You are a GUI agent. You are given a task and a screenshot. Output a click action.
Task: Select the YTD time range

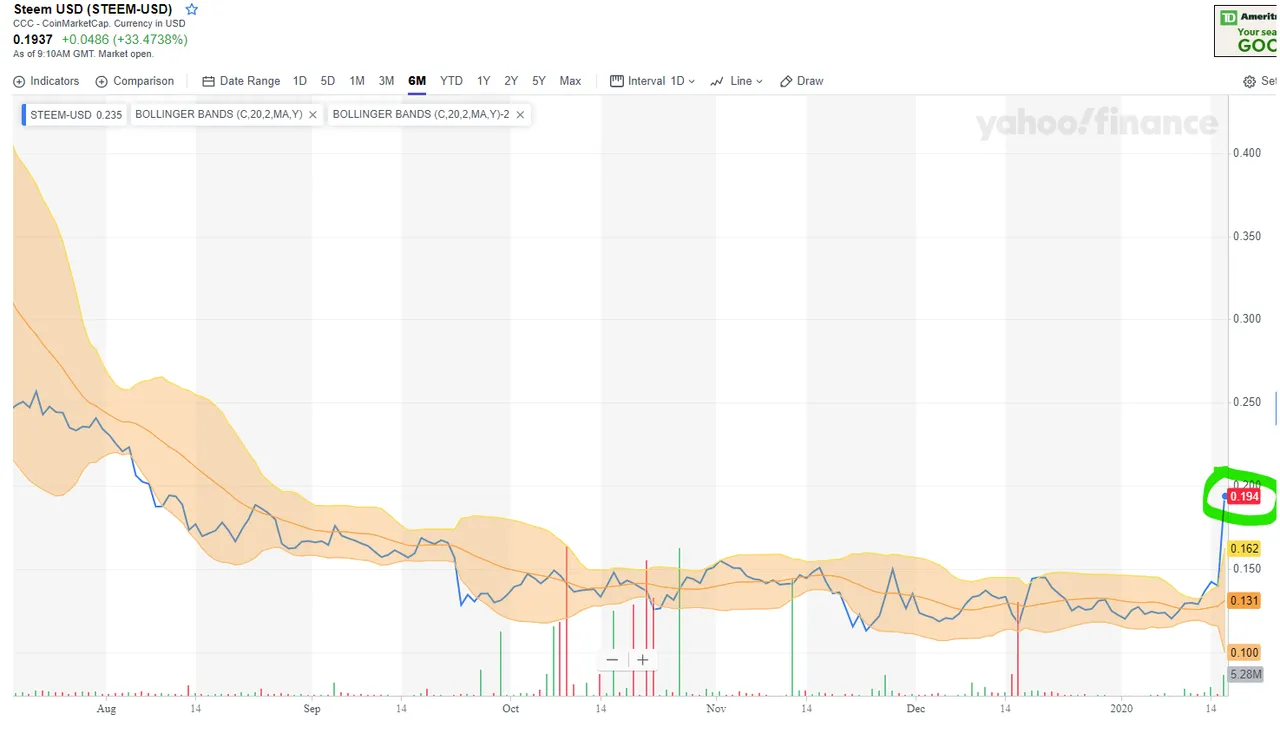[x=451, y=81]
